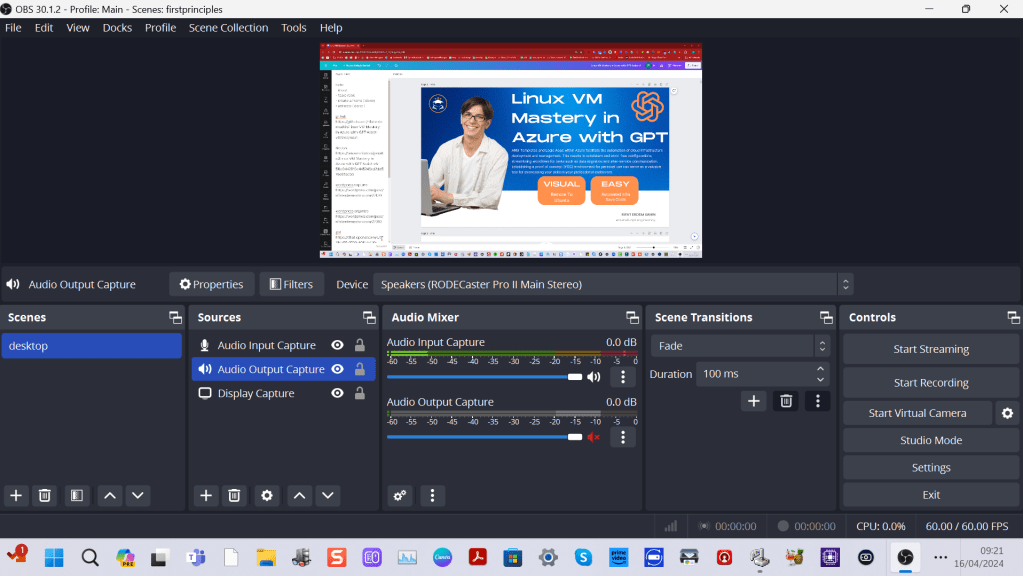Open Filters for selected source
The width and height of the screenshot is (1023, 576).
(x=291, y=284)
